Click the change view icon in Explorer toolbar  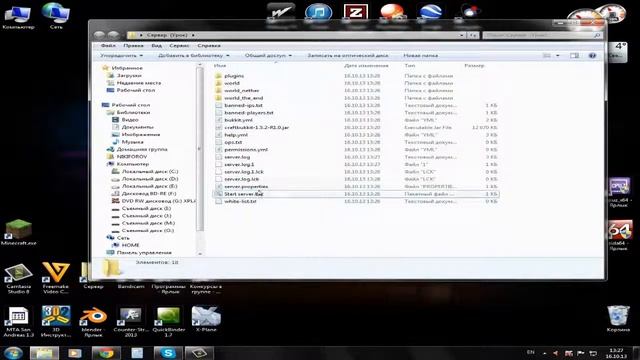[547, 56]
